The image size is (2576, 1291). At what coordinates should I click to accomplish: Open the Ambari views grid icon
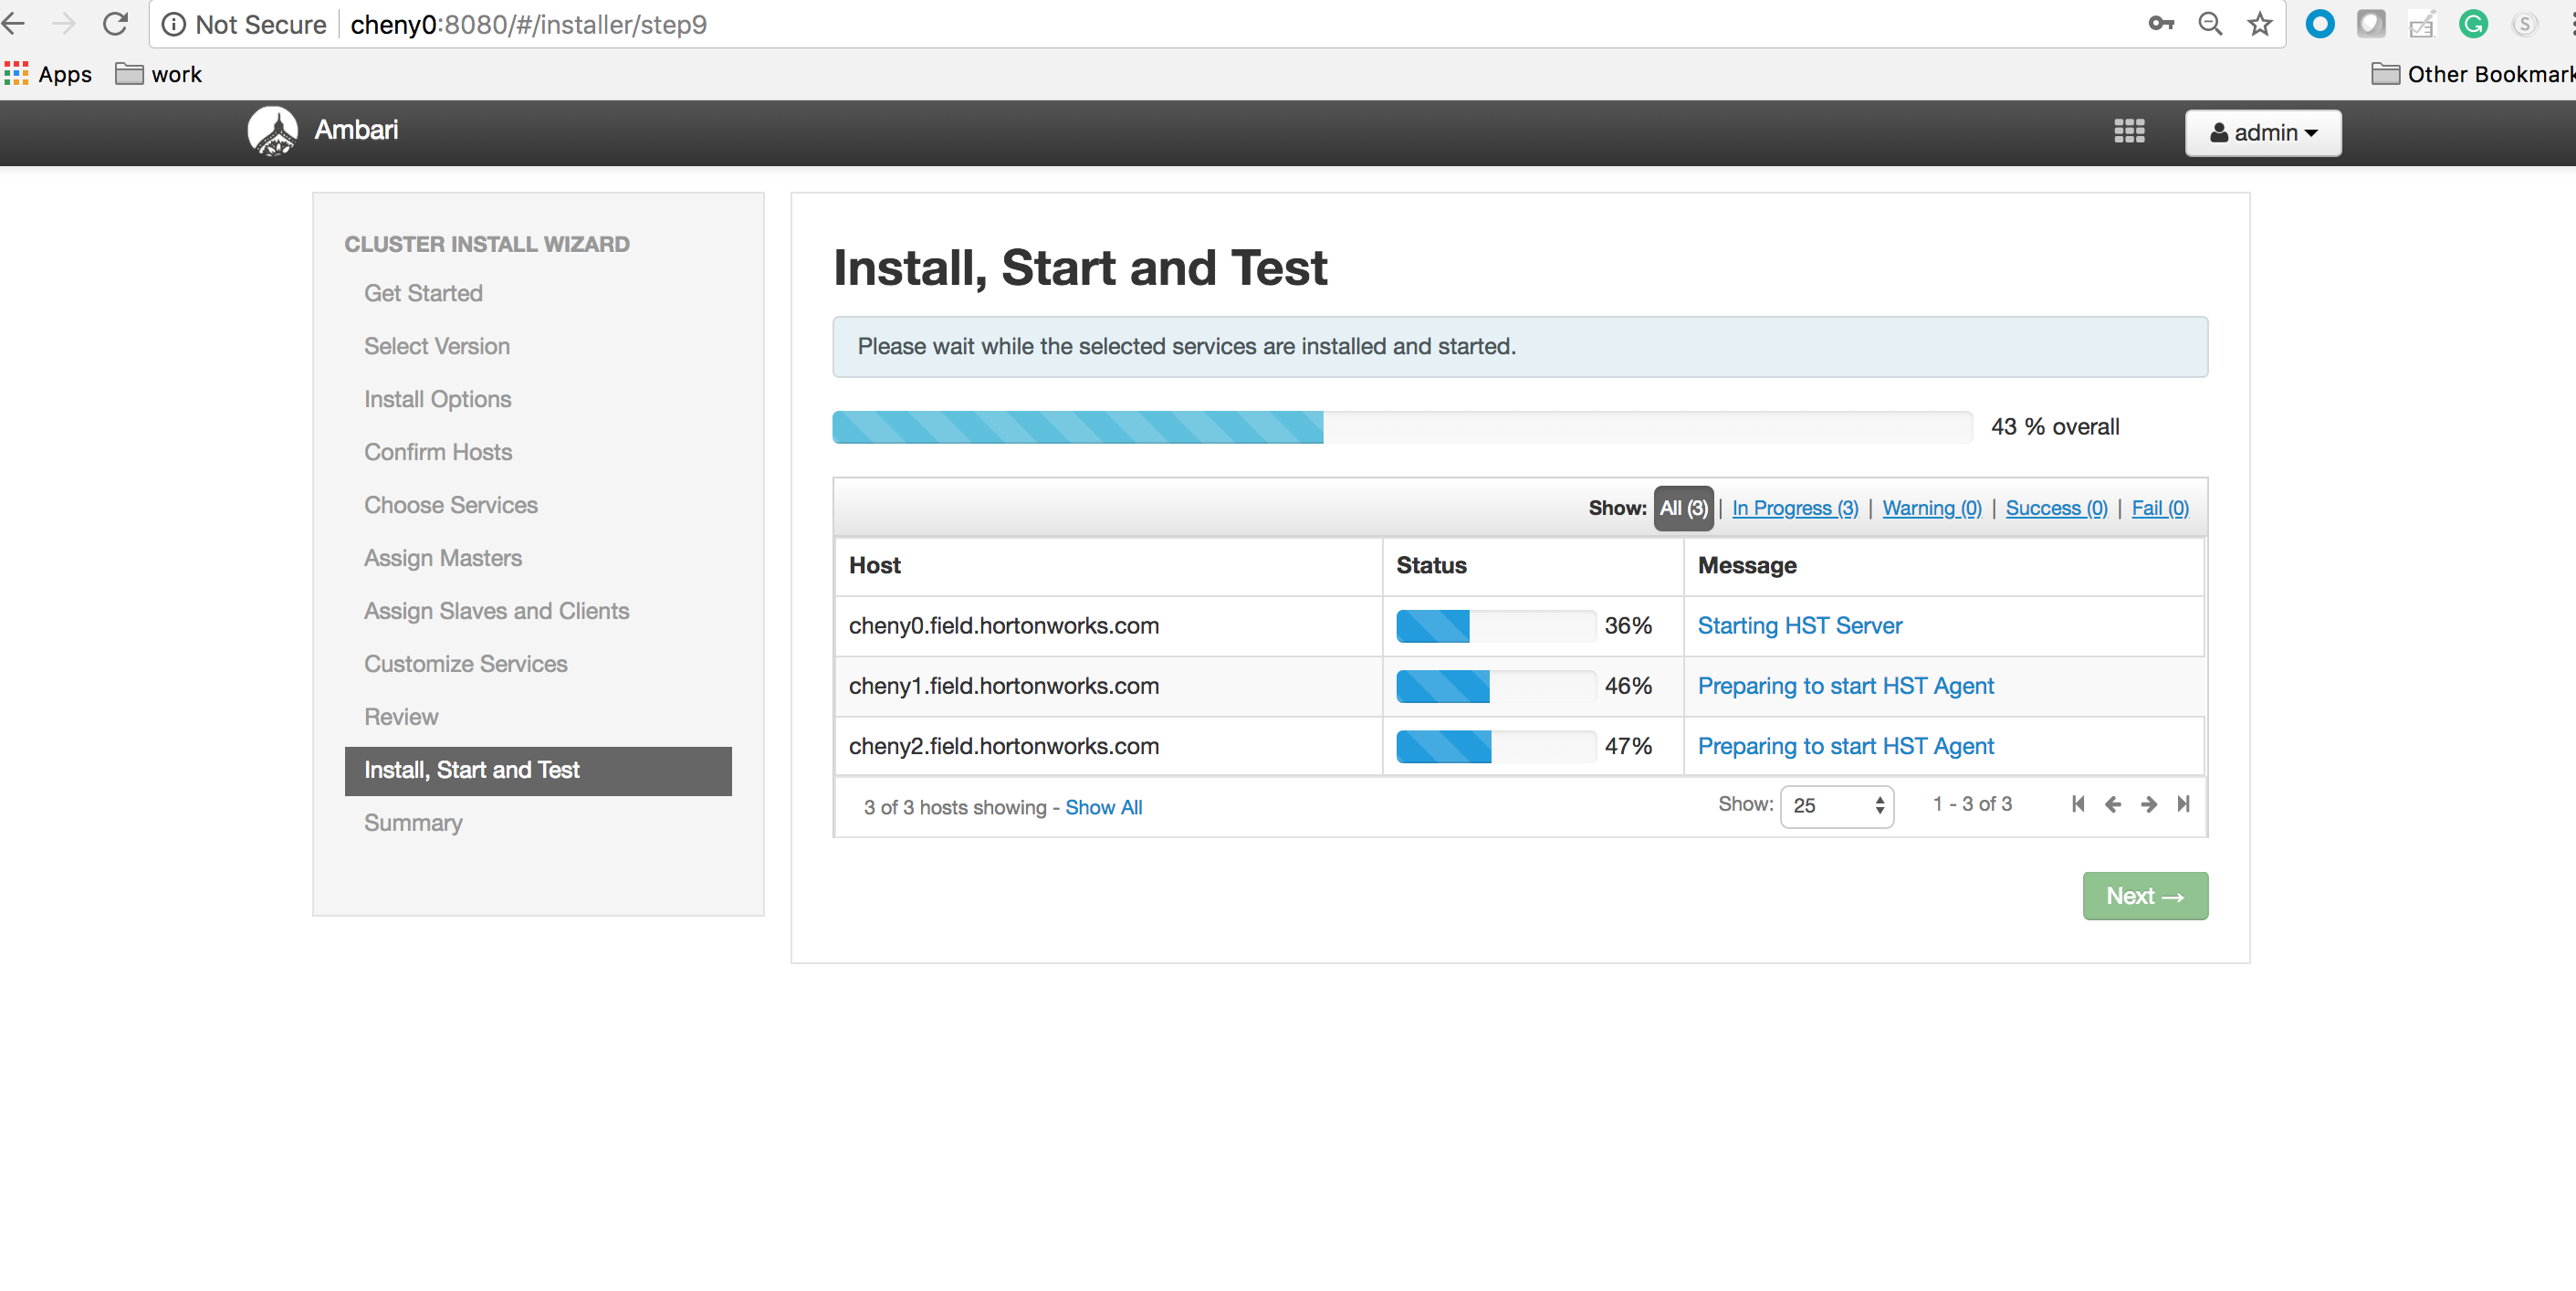click(x=2128, y=132)
